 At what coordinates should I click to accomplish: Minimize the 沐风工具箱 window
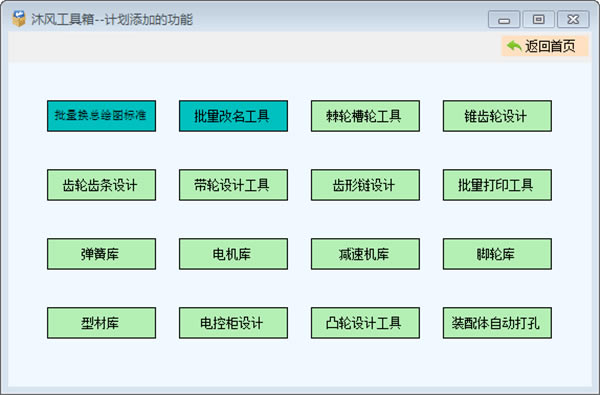click(504, 20)
